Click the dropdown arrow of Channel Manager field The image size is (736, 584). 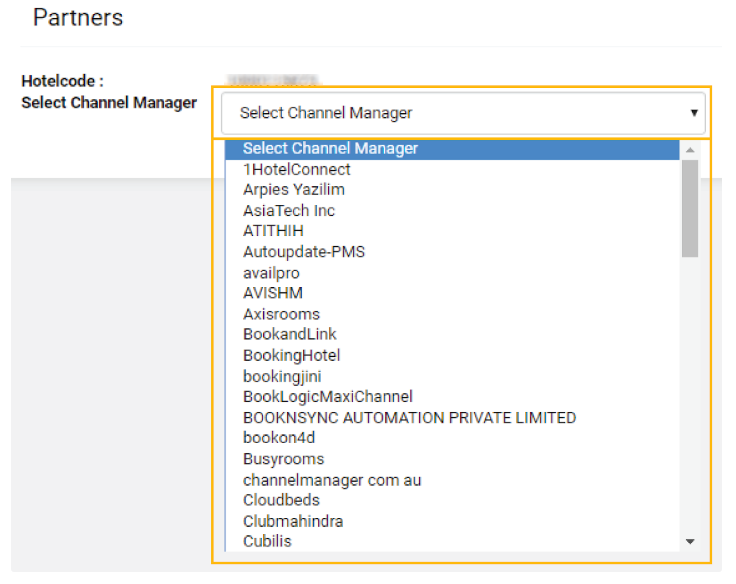(x=694, y=113)
